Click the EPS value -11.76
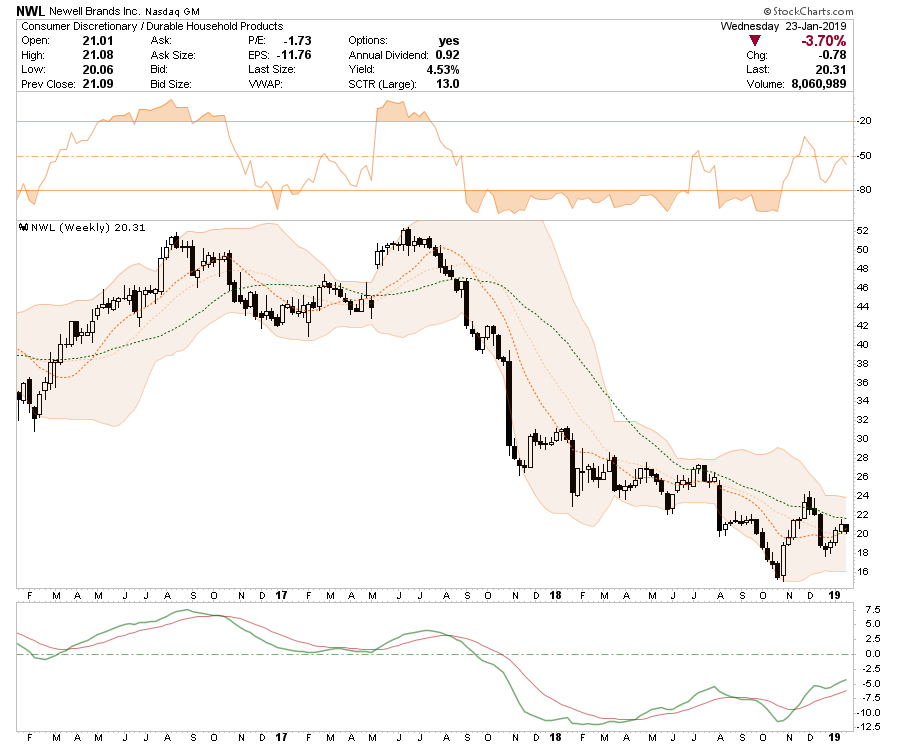 click(x=294, y=55)
